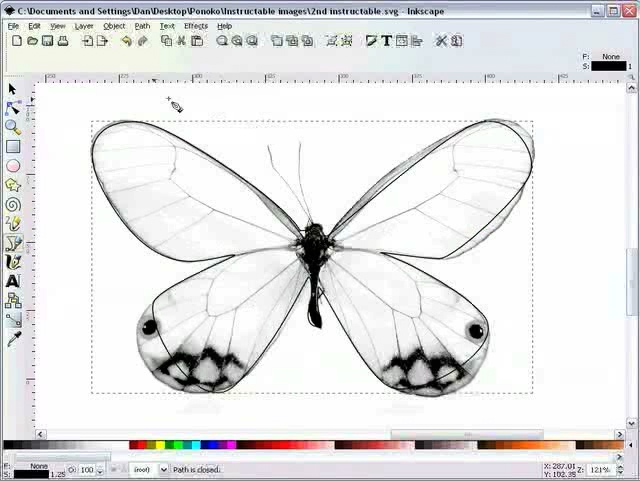Image resolution: width=640 pixels, height=481 pixels.
Task: Open the Edit menu
Action: [34, 26]
